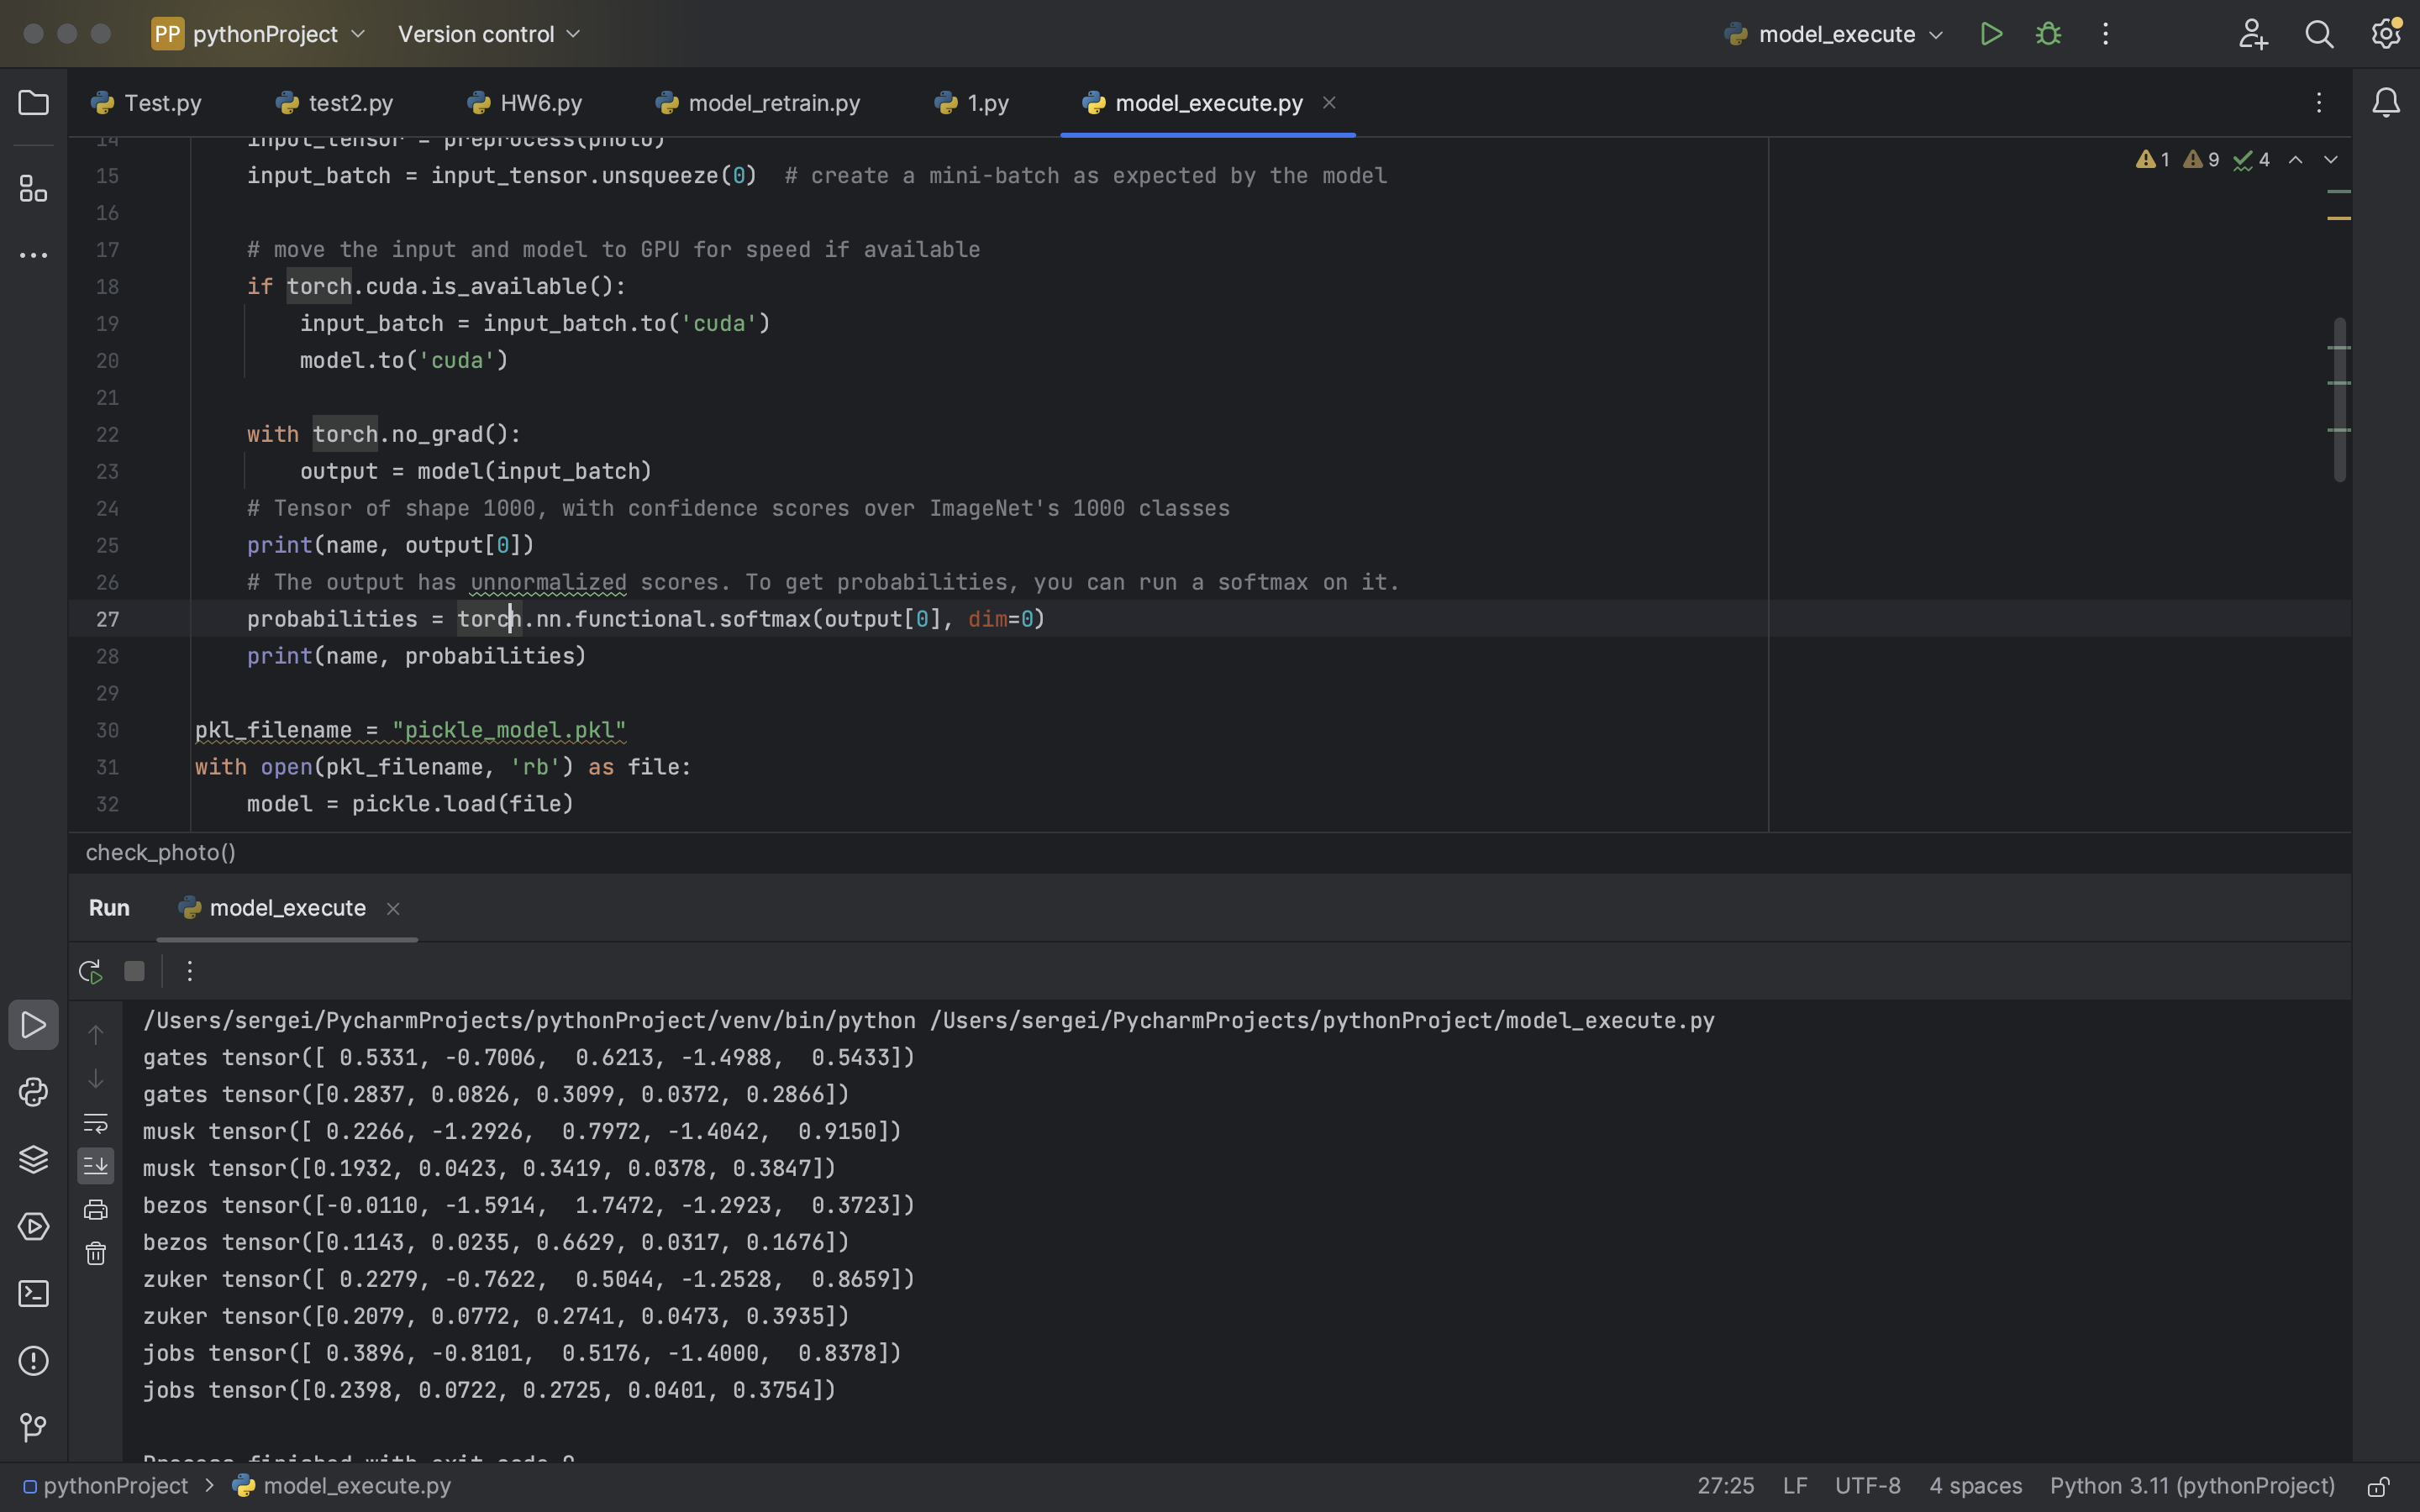
Task: Open the Version control dropdown
Action: 489,34
